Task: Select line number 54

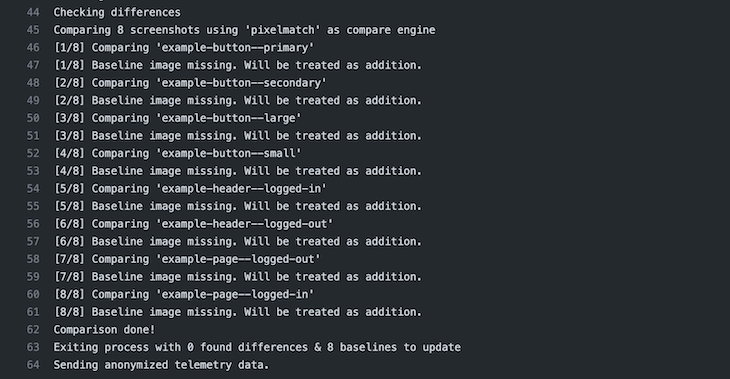Action: click(33, 189)
